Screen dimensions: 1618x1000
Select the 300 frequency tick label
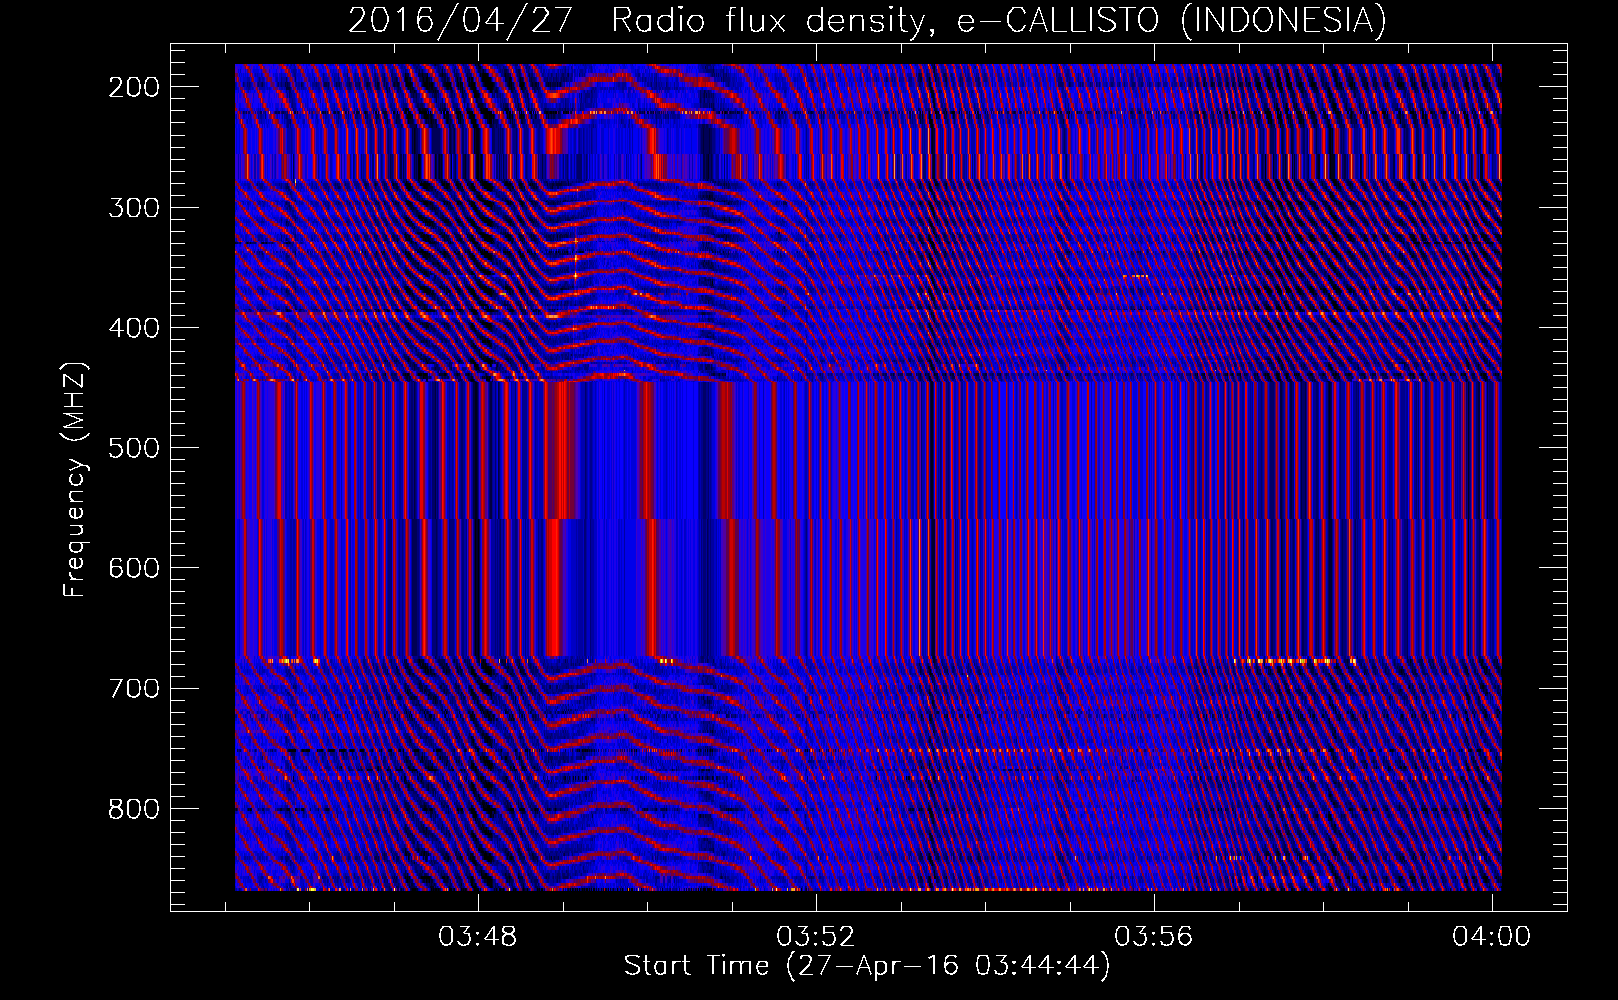pyautogui.click(x=133, y=208)
